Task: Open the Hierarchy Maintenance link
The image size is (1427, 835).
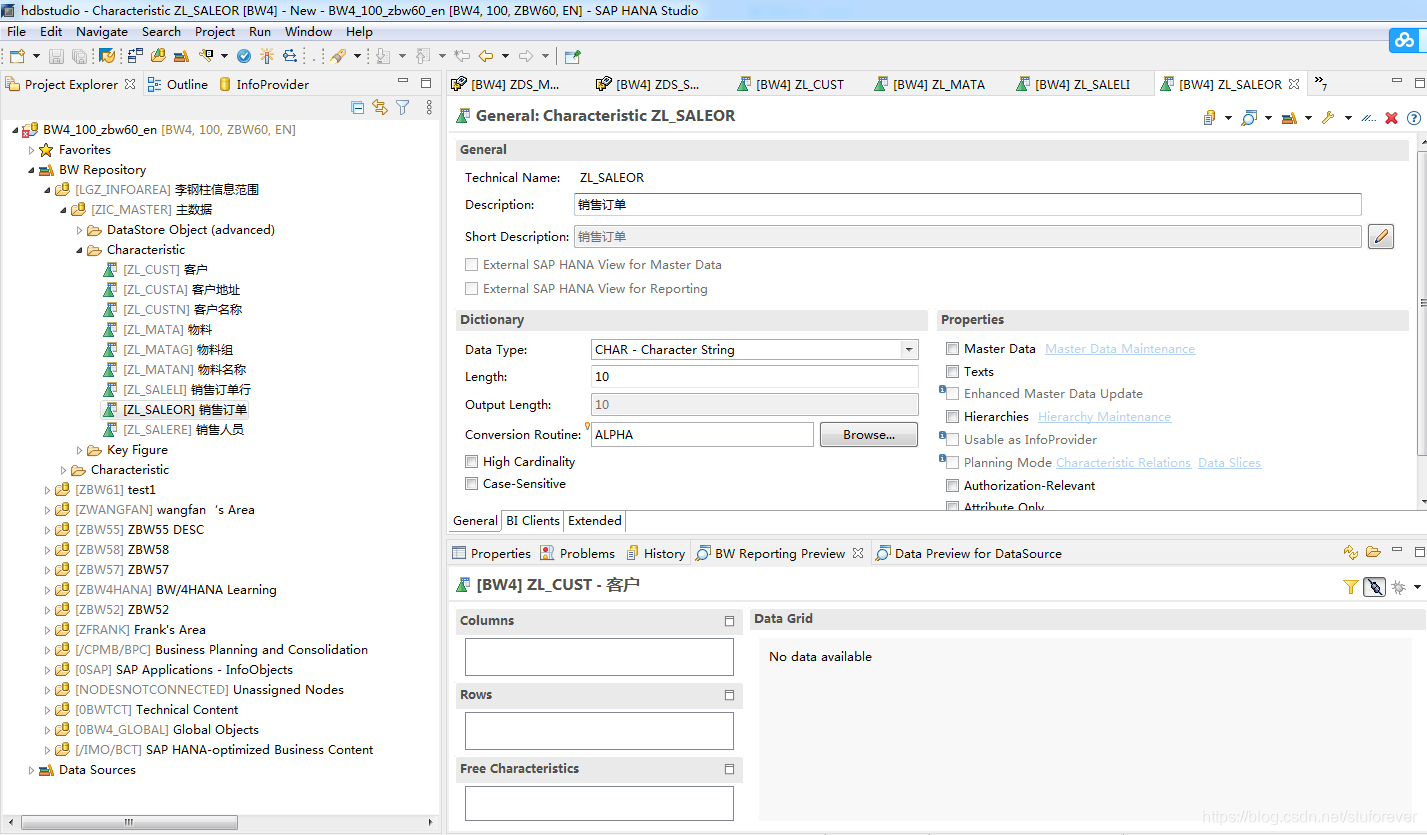Action: click(x=1104, y=416)
